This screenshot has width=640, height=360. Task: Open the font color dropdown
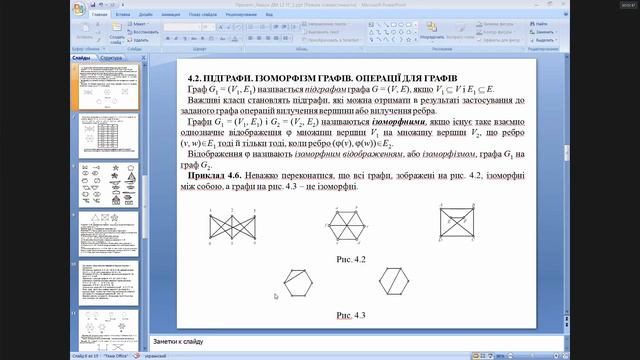(235, 39)
